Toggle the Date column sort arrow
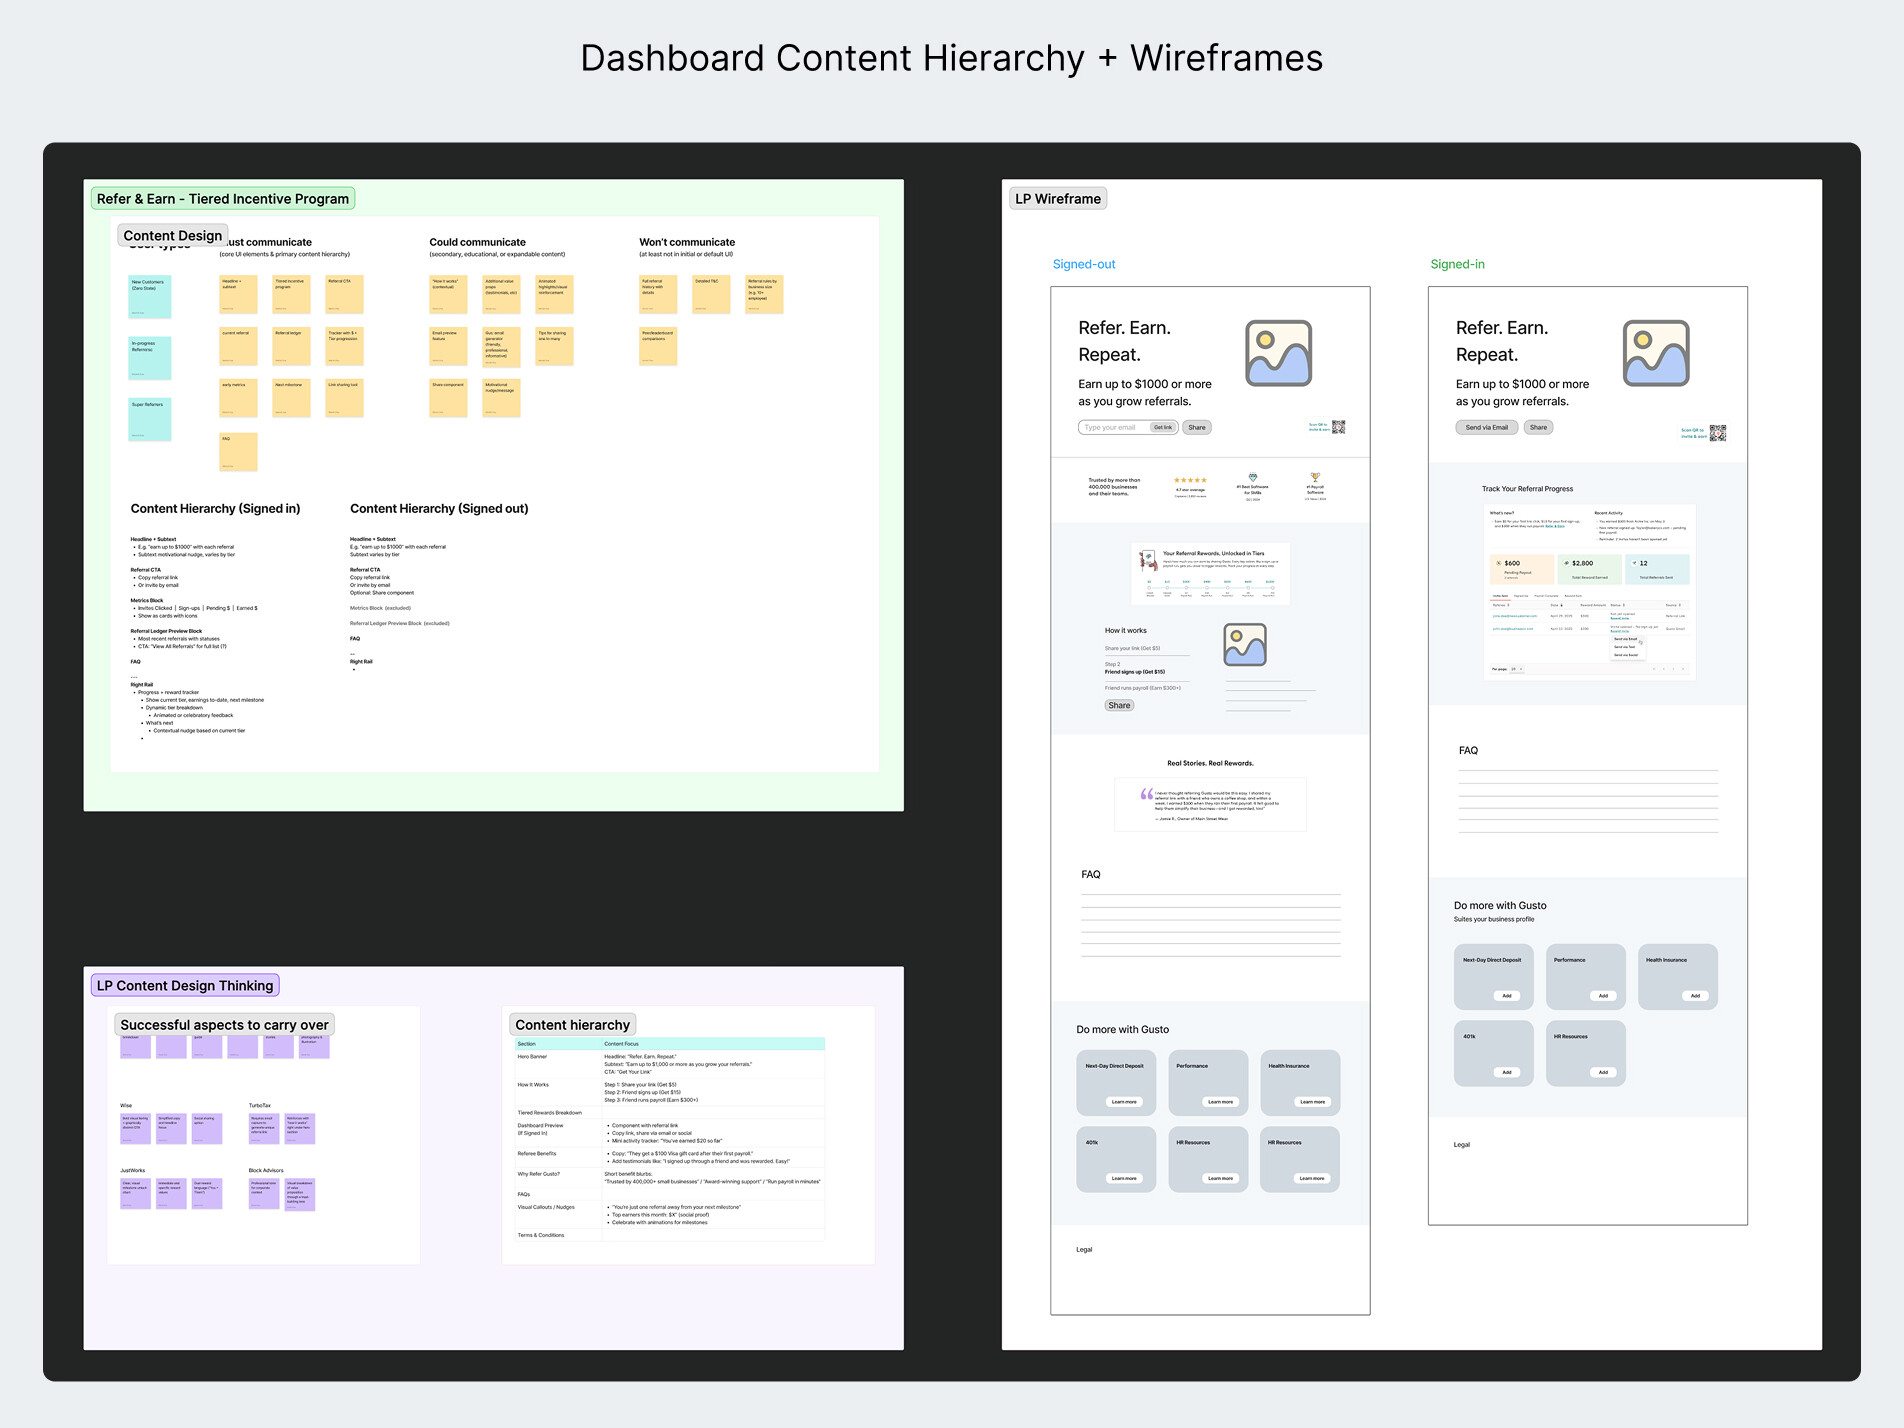 click(1561, 605)
